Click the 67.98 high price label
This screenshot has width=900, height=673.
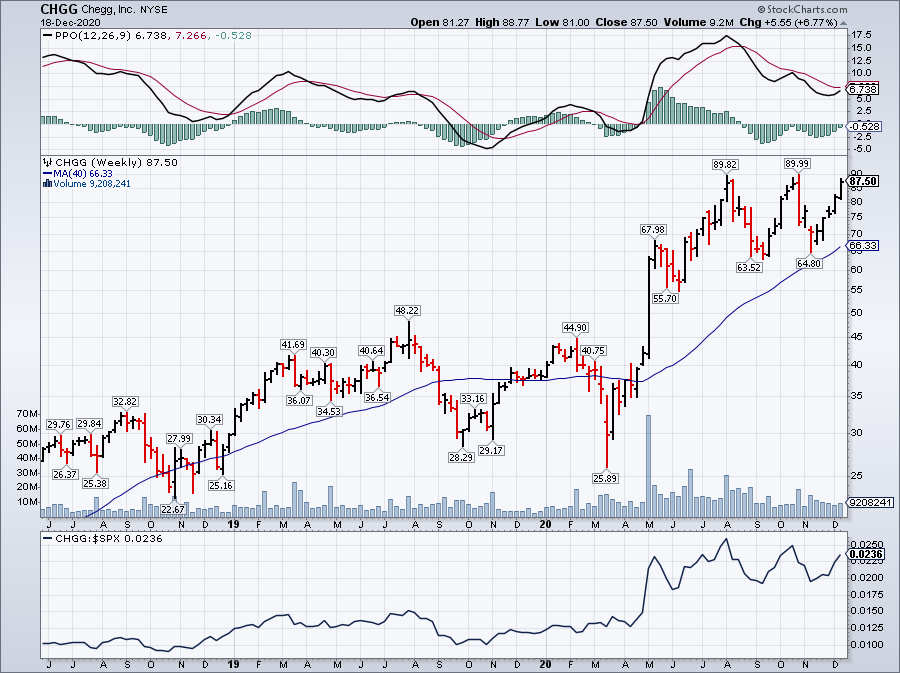653,229
